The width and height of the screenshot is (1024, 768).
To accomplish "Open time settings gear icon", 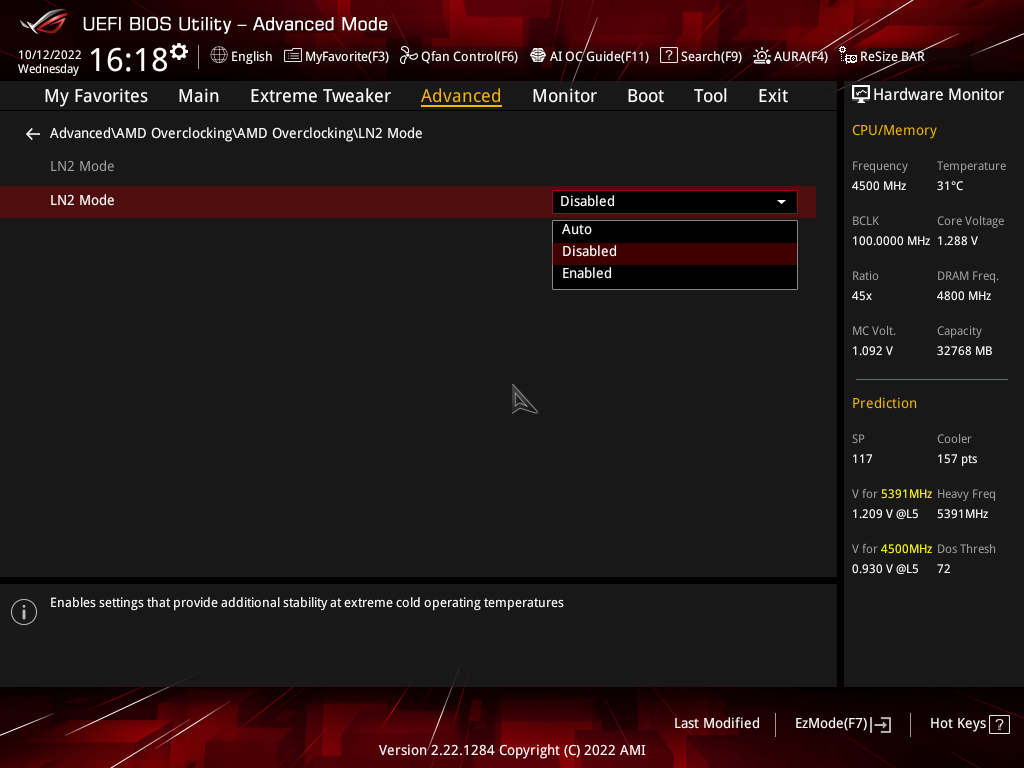I will (179, 52).
